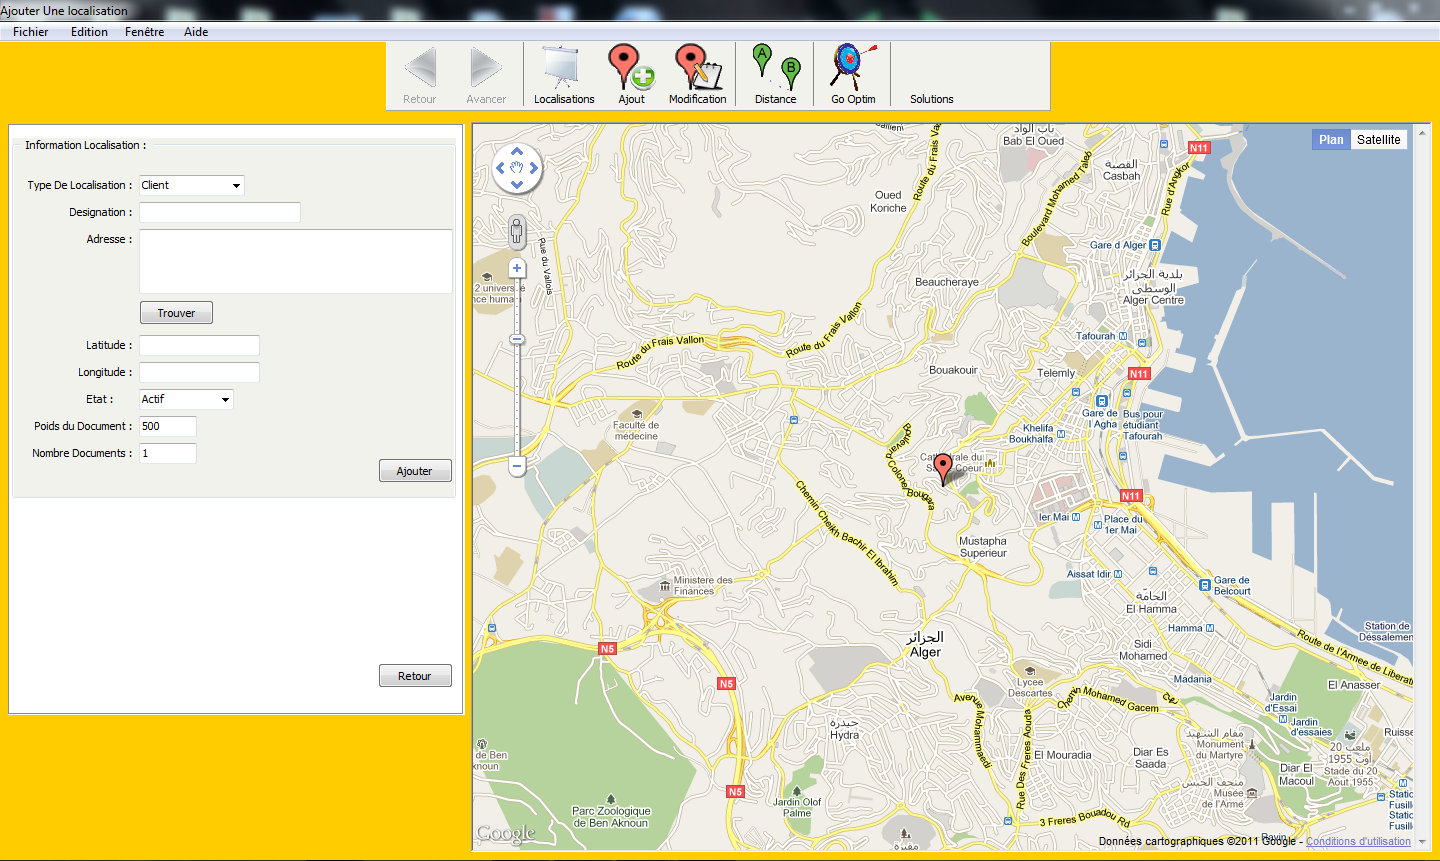The width and height of the screenshot is (1440, 861).
Task: Open the Conditions d'utilisation link
Action: 1358,841
